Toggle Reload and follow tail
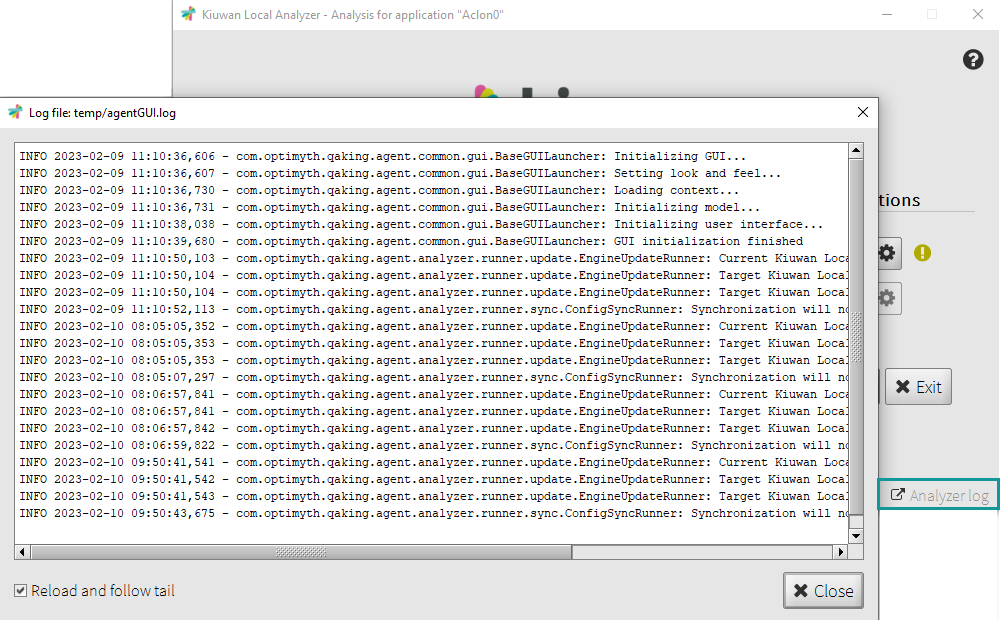This screenshot has height=620, width=1000. click(x=20, y=590)
